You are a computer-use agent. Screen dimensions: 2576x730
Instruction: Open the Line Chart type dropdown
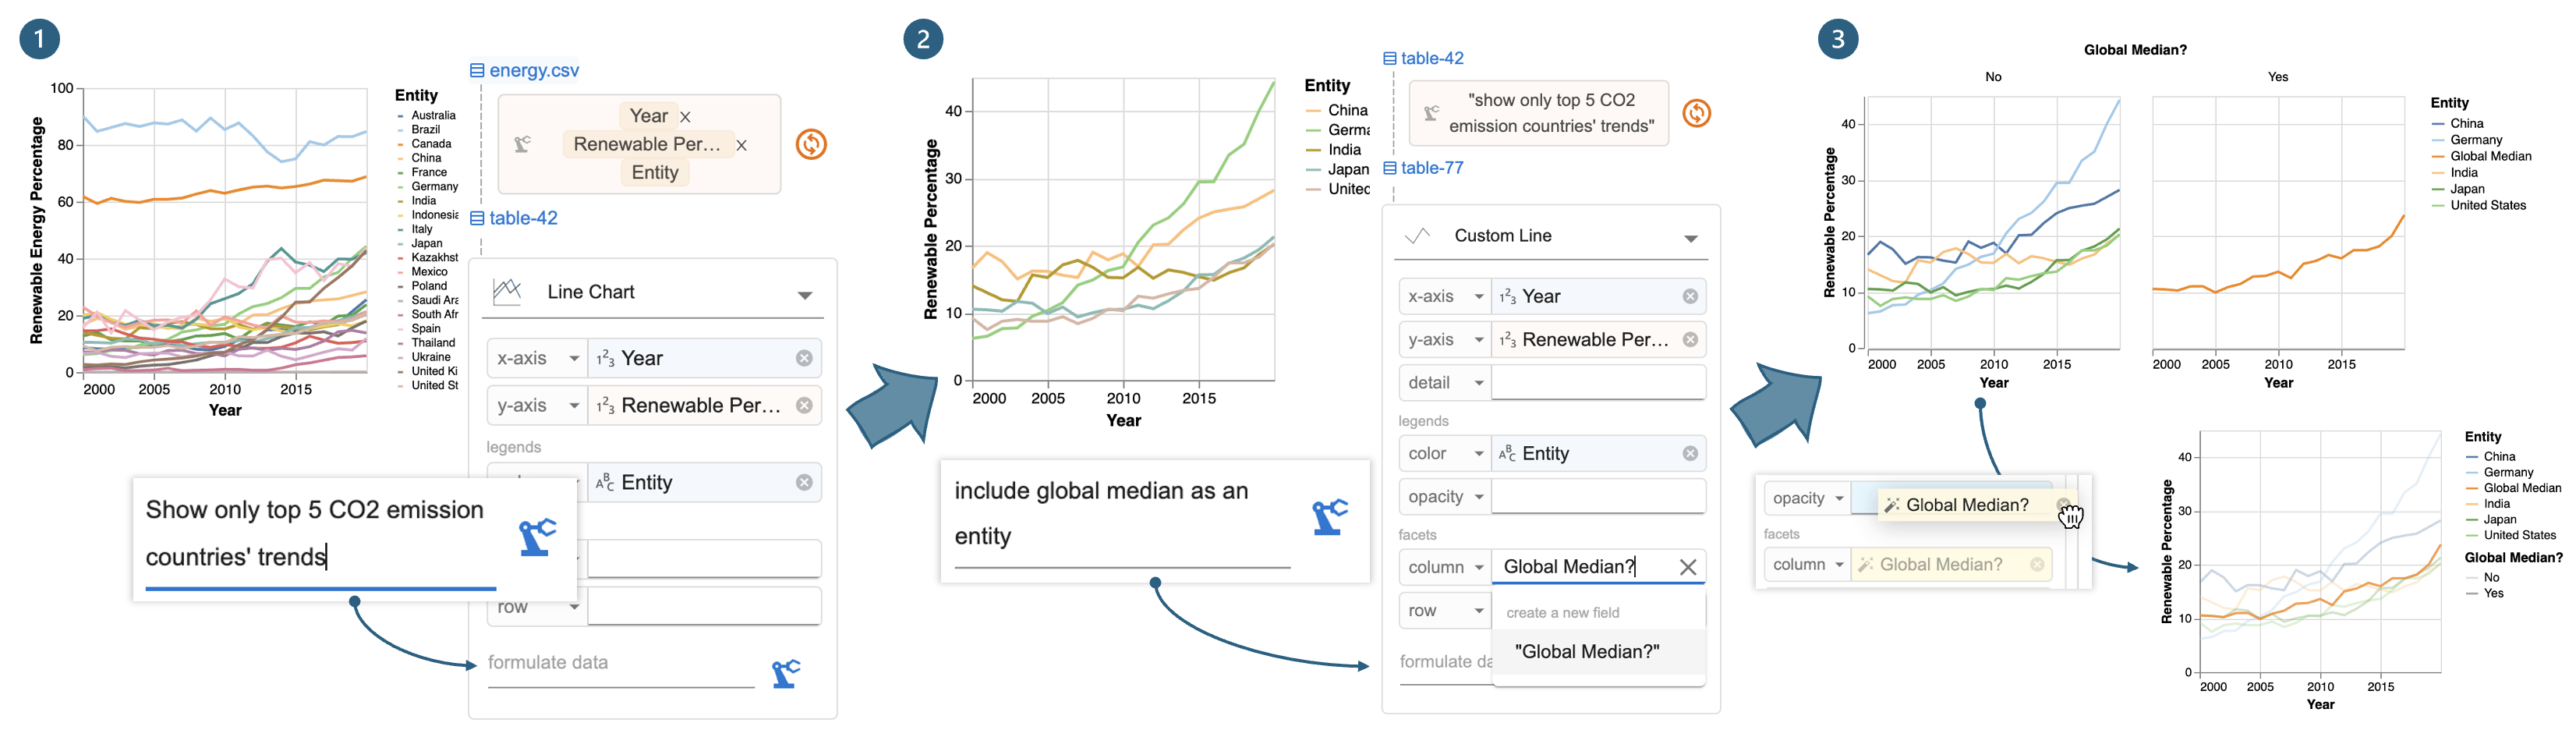point(804,295)
